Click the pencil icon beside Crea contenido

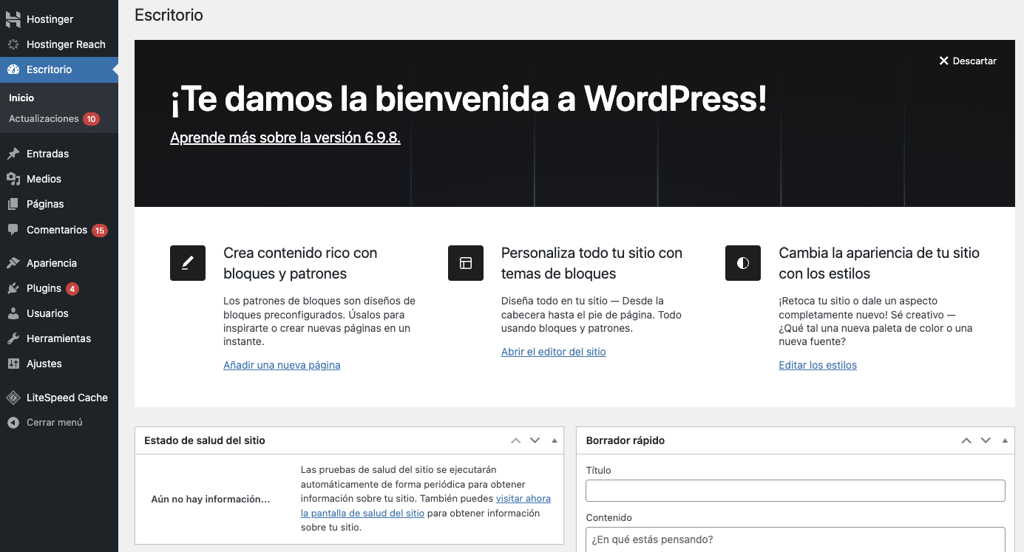pyautogui.click(x=187, y=263)
